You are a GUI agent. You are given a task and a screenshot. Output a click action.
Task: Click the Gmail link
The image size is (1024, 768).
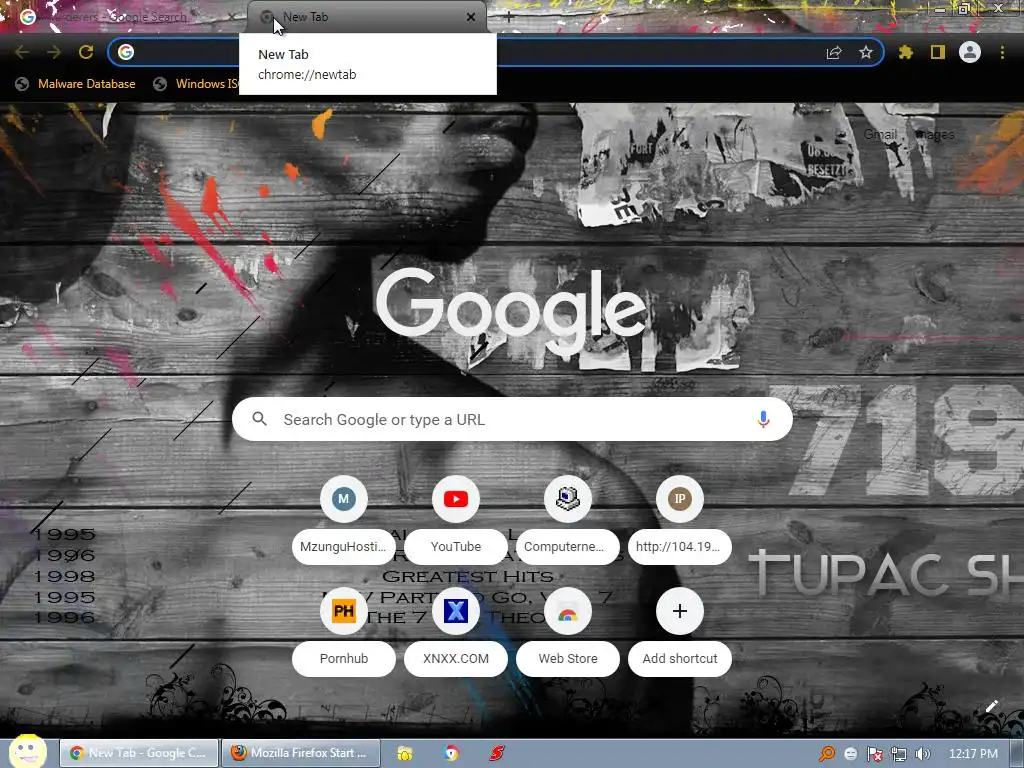tap(880, 135)
